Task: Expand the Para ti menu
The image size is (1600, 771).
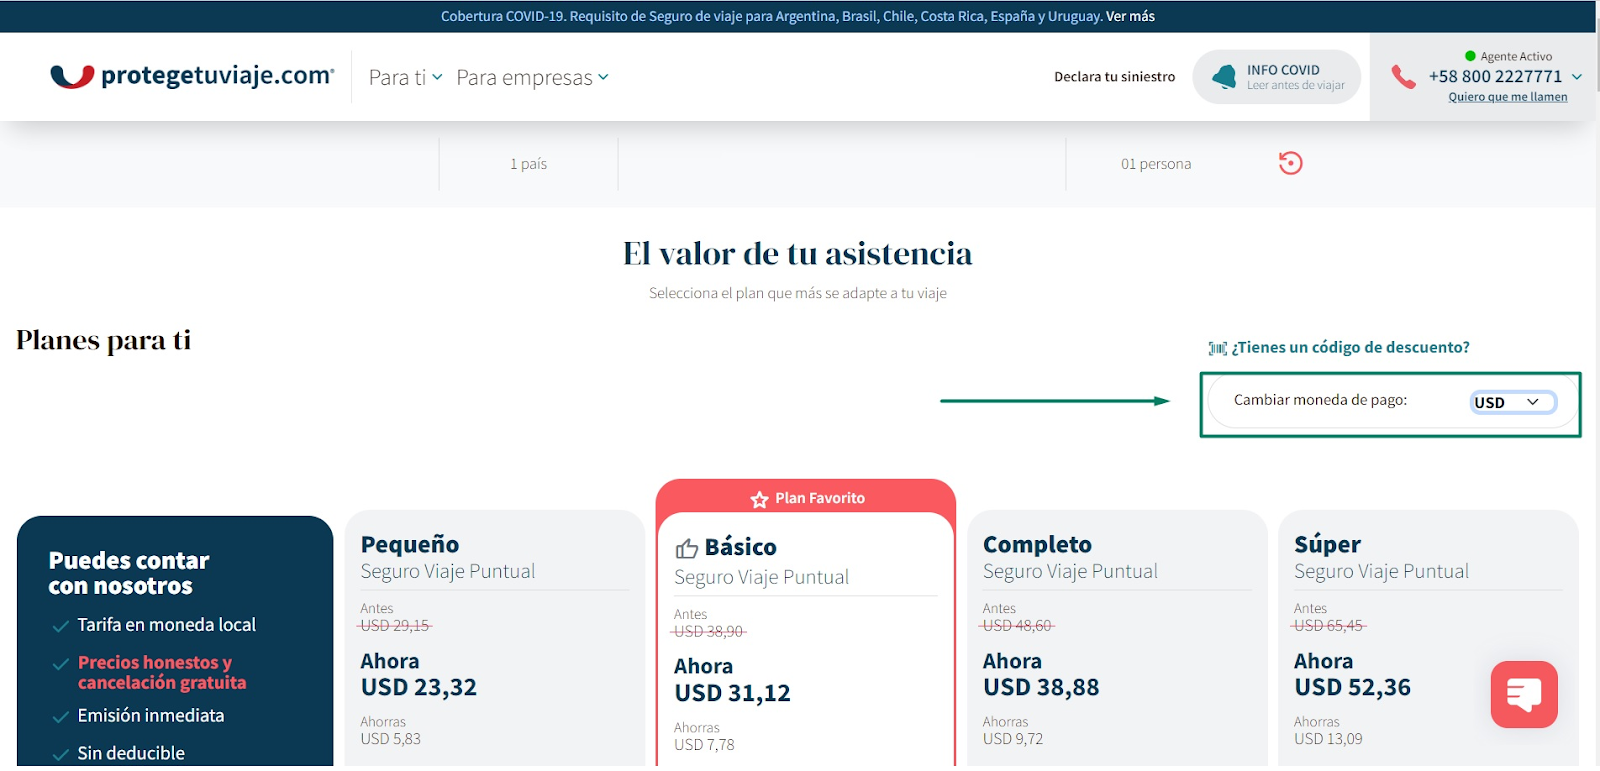Action: click(x=406, y=77)
